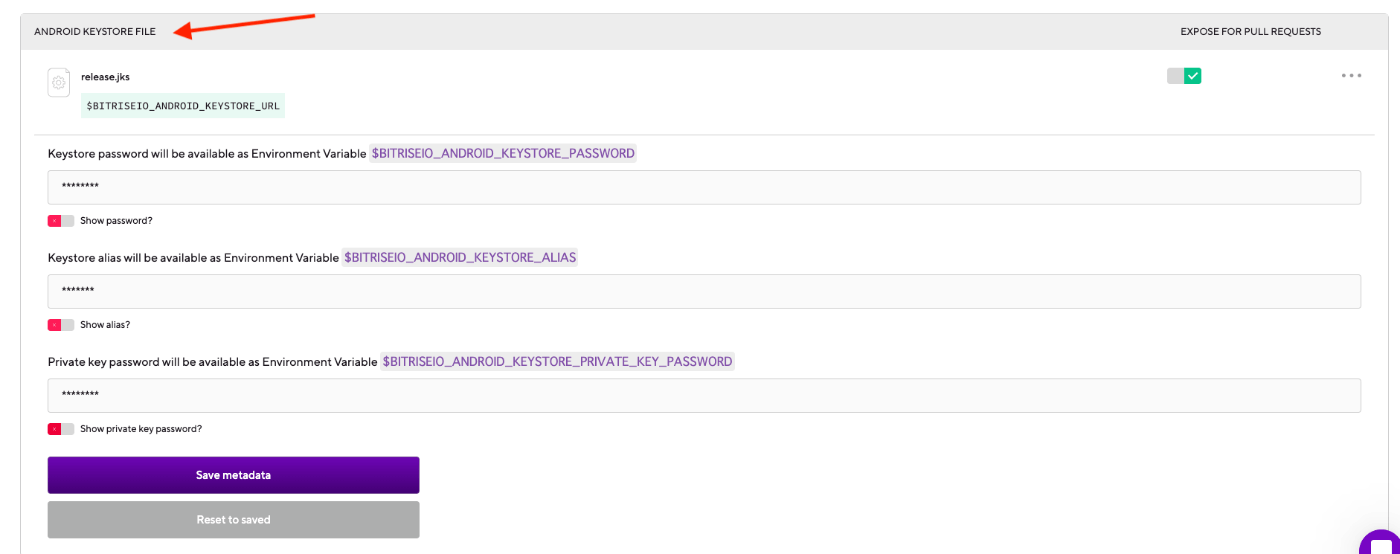Click the EXPOSE FOR PULL REQUESTS column header
This screenshot has width=1400, height=554.
click(x=1250, y=32)
